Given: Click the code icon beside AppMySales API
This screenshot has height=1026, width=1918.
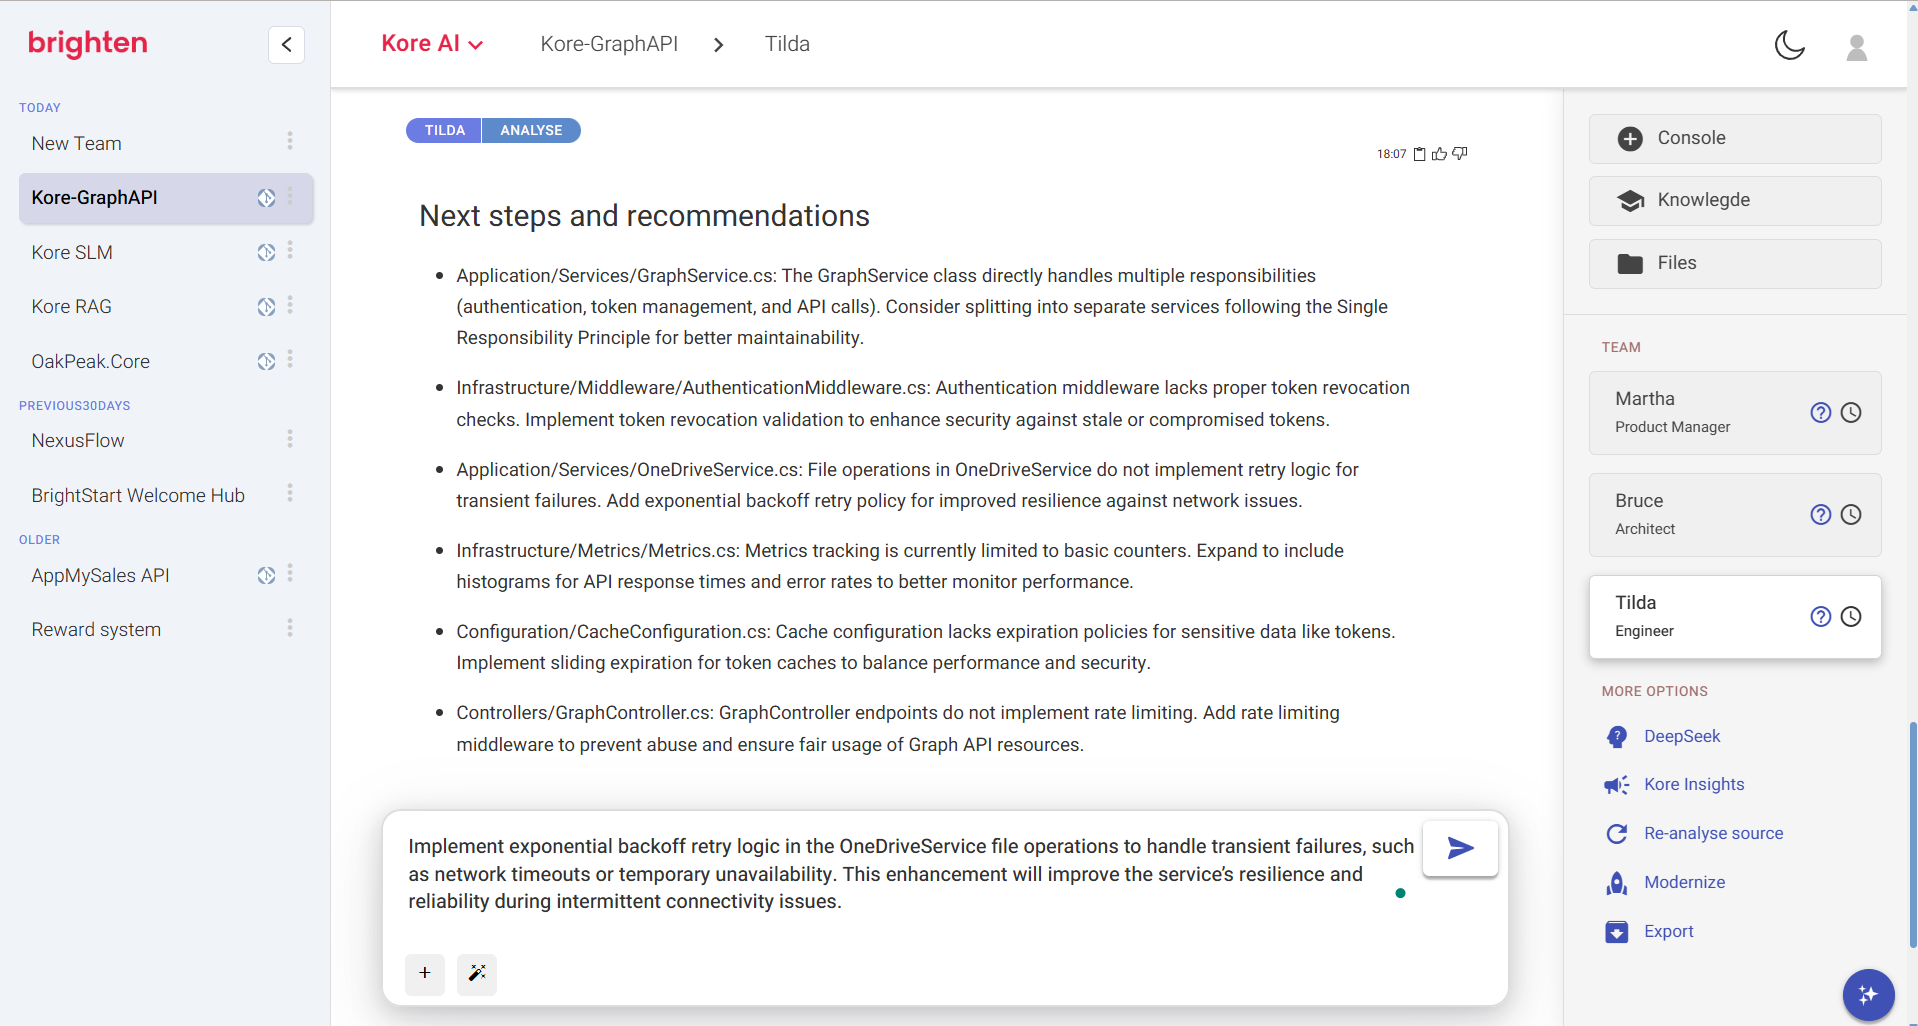Looking at the screenshot, I should (266, 575).
